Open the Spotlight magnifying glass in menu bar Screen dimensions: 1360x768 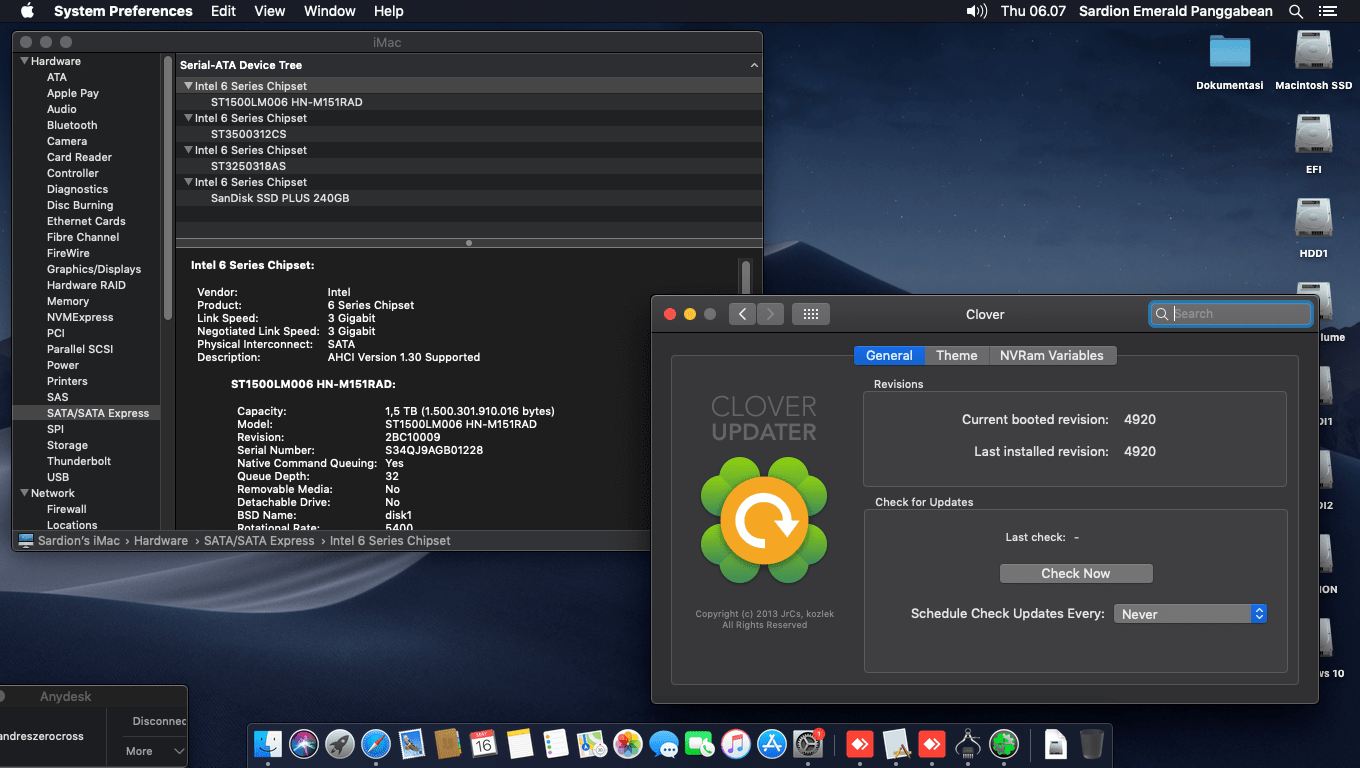1296,11
